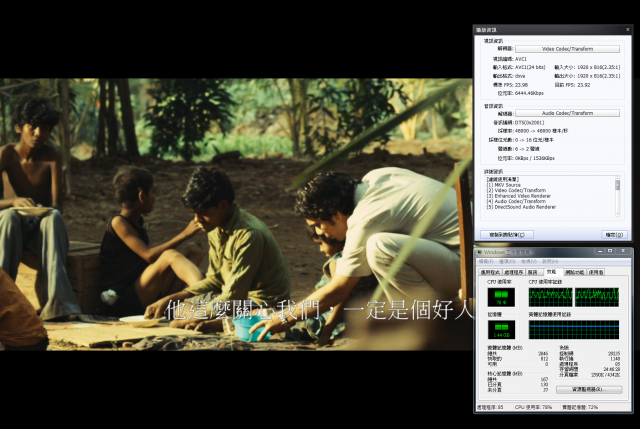Switch to the Services tab in Task Manager

533,272
